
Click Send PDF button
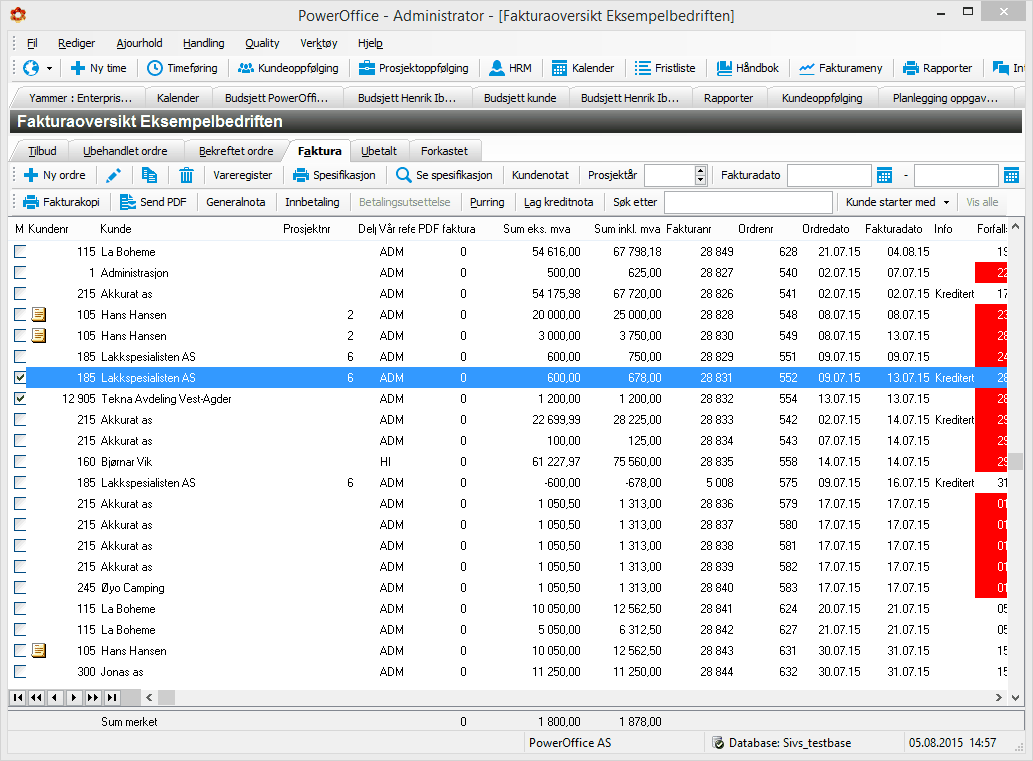(x=154, y=202)
